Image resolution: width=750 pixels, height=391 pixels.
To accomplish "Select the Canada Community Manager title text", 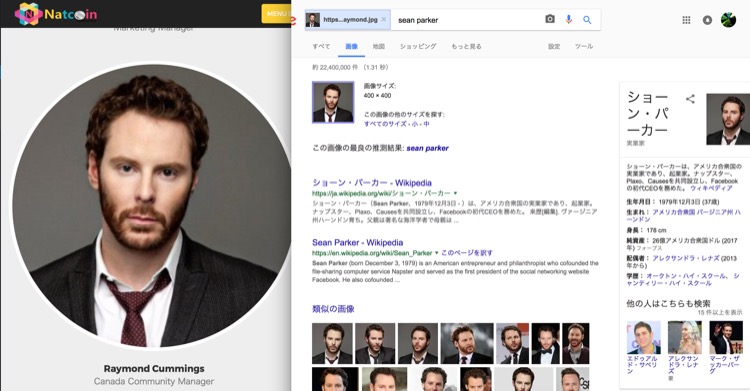I will tap(154, 381).
